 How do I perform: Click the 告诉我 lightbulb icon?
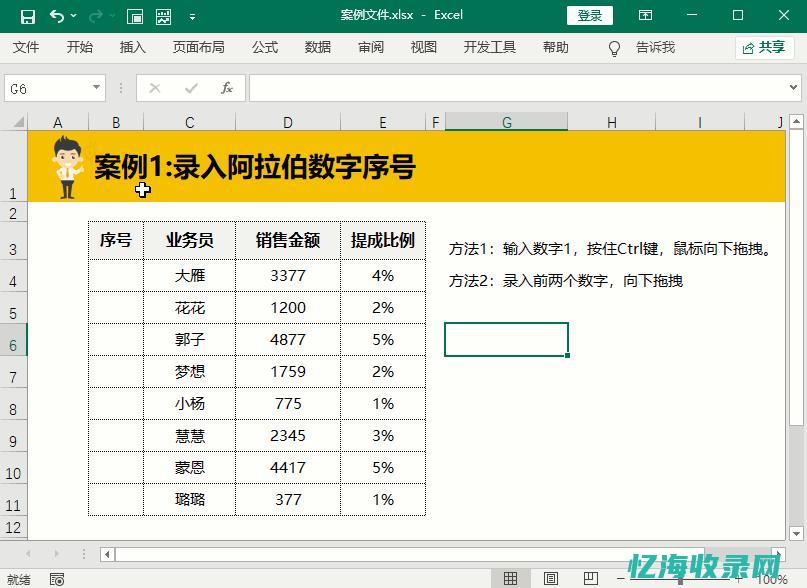[x=614, y=47]
